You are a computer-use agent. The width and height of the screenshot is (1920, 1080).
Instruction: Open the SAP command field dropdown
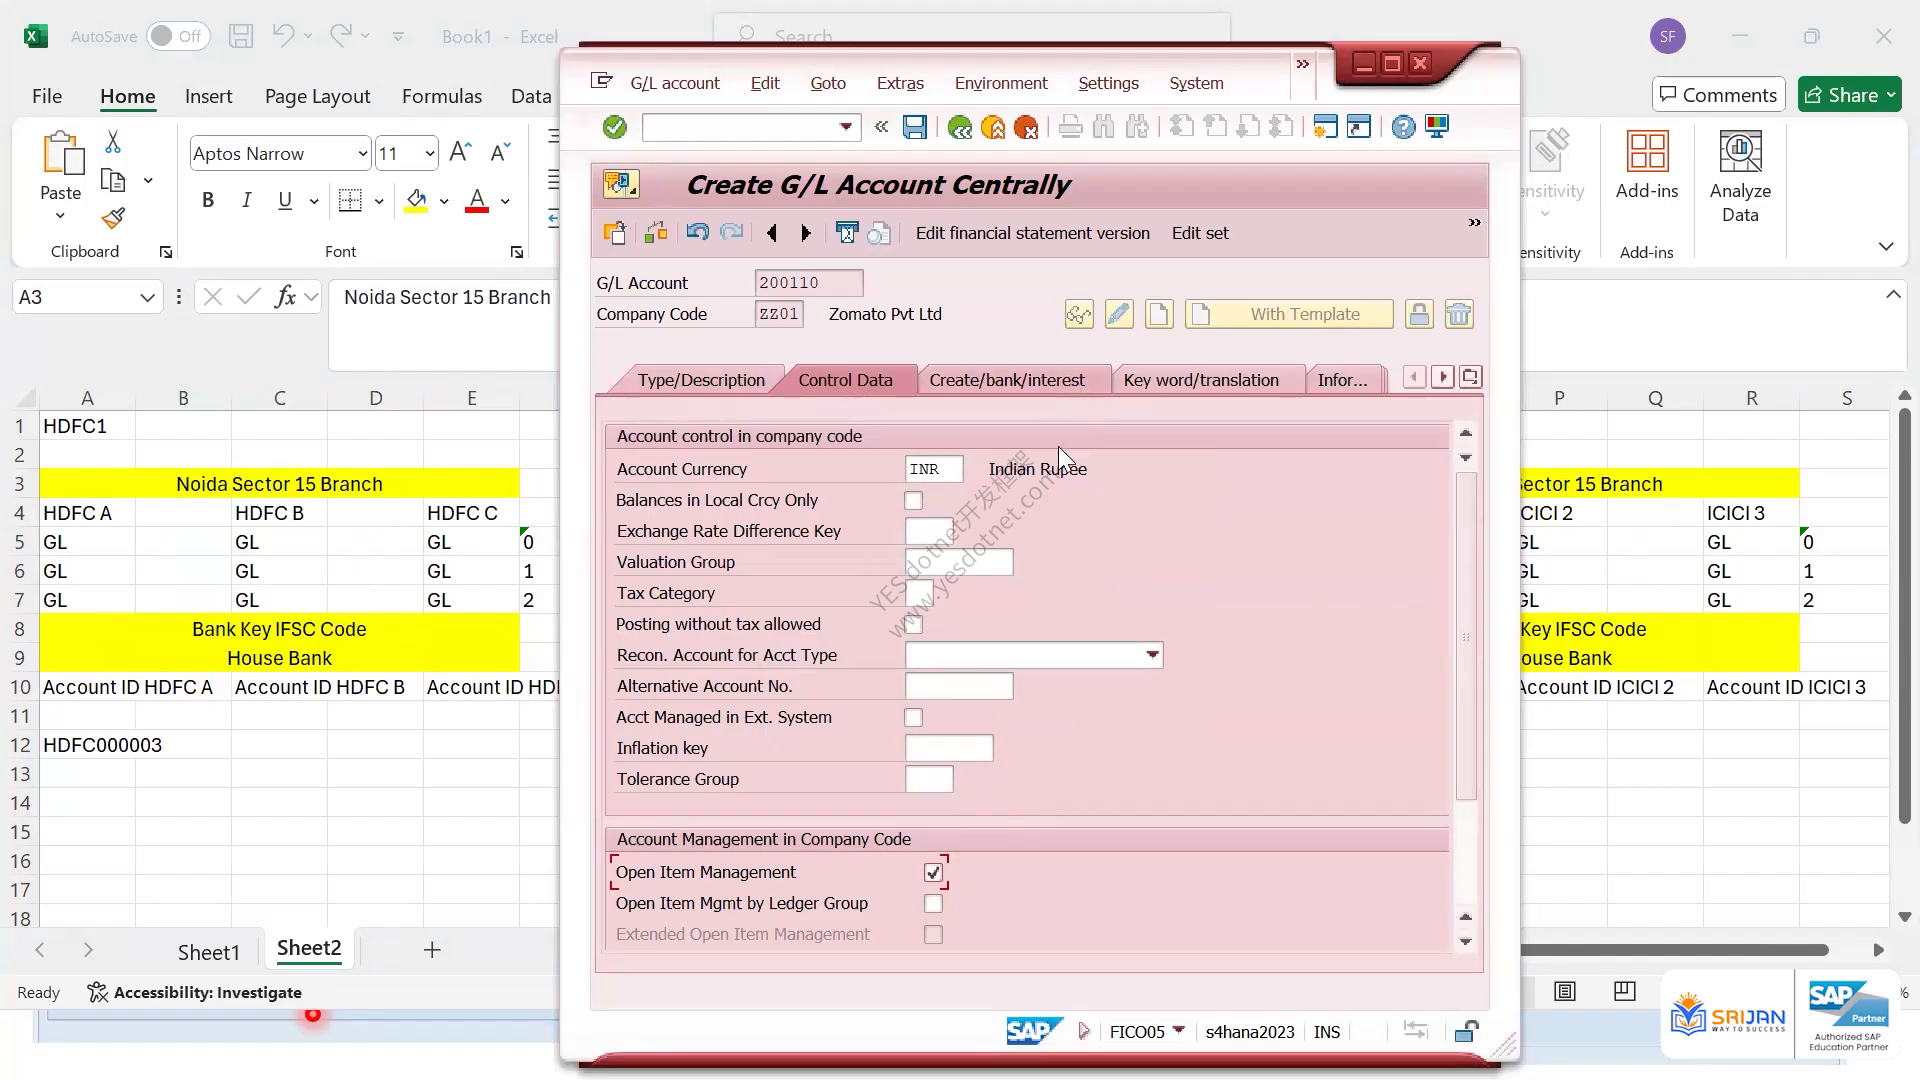(846, 127)
